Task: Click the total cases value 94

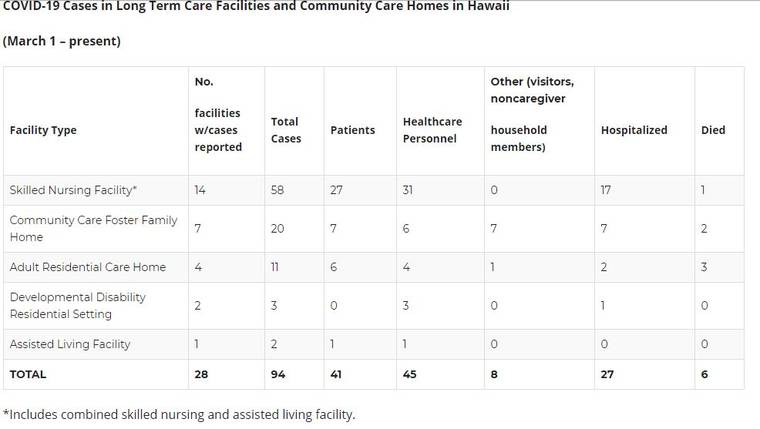Action: [279, 374]
